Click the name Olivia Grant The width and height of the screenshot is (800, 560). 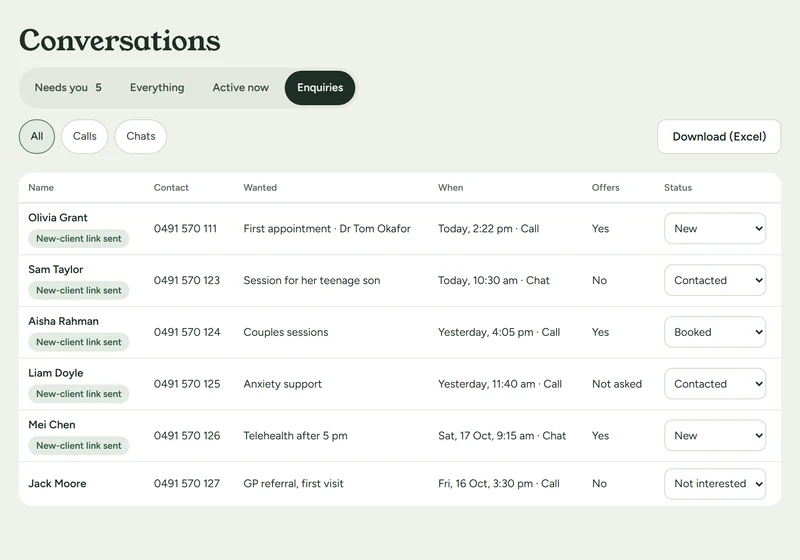[x=58, y=218]
